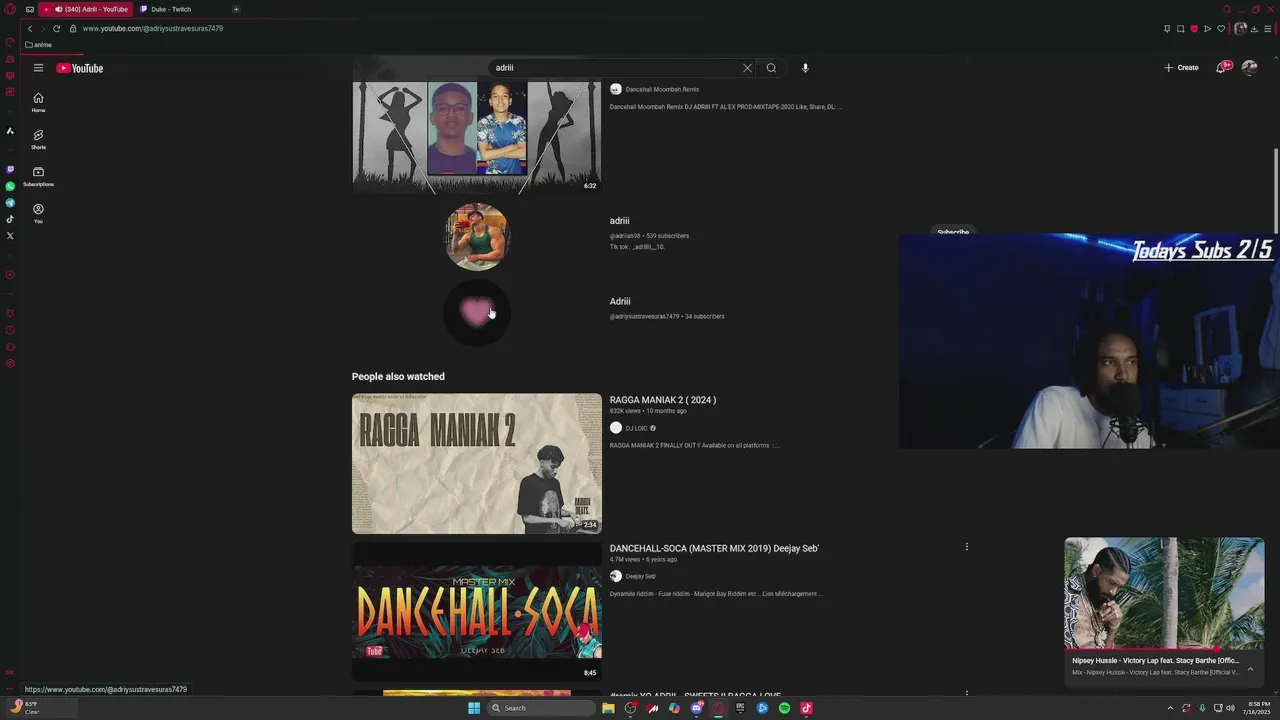Open the anime bookmarks folder
This screenshot has height=720, width=1280.
coord(38,45)
